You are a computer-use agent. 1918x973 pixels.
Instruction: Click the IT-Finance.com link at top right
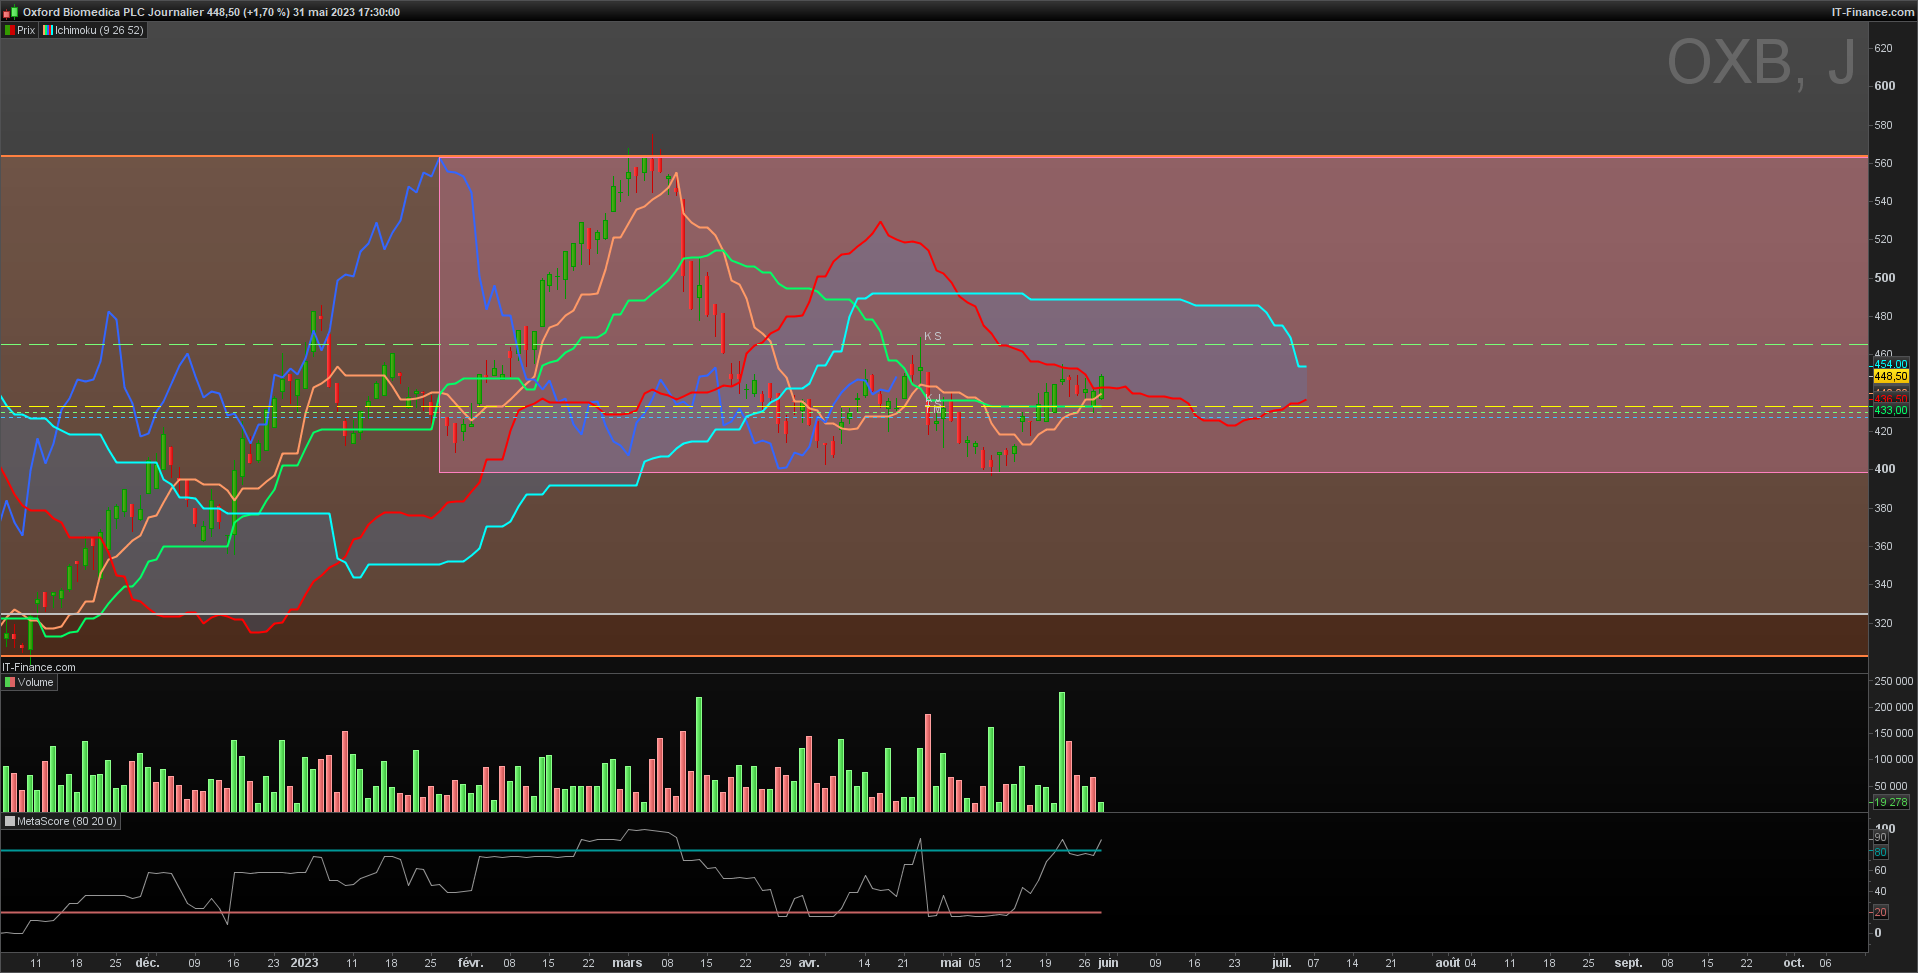point(1872,12)
